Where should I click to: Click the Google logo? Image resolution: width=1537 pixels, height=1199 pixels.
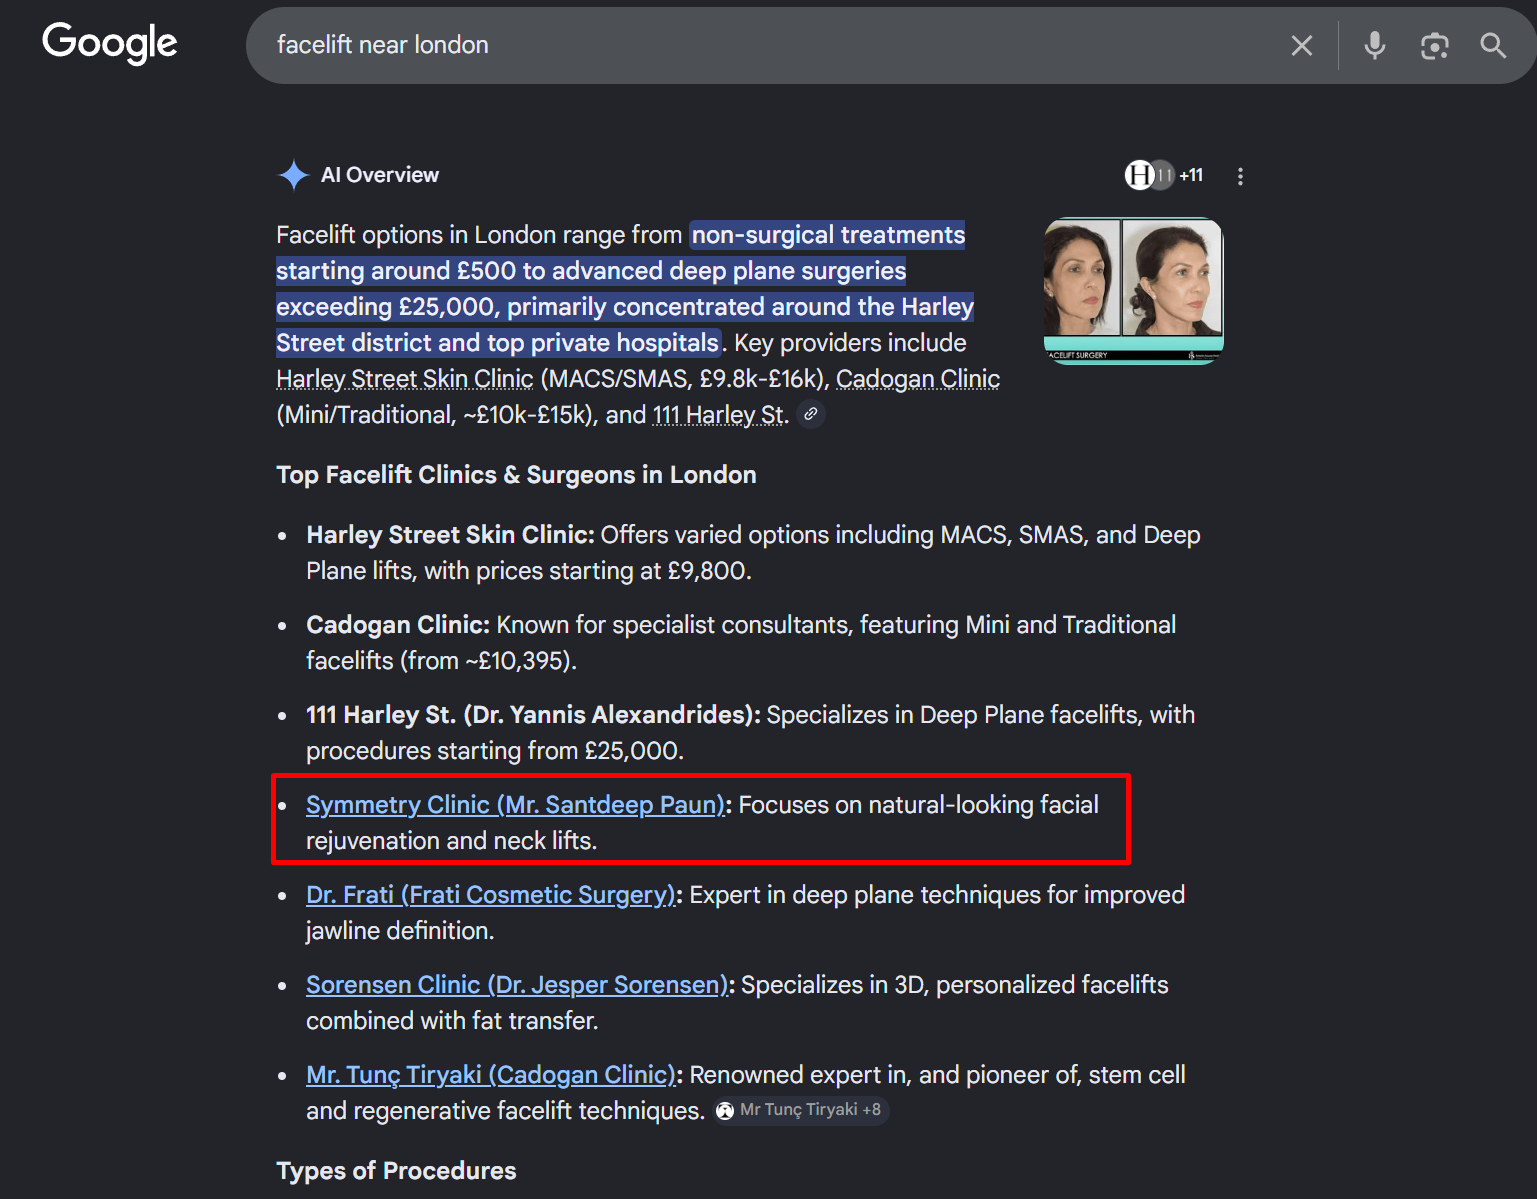coord(109,43)
